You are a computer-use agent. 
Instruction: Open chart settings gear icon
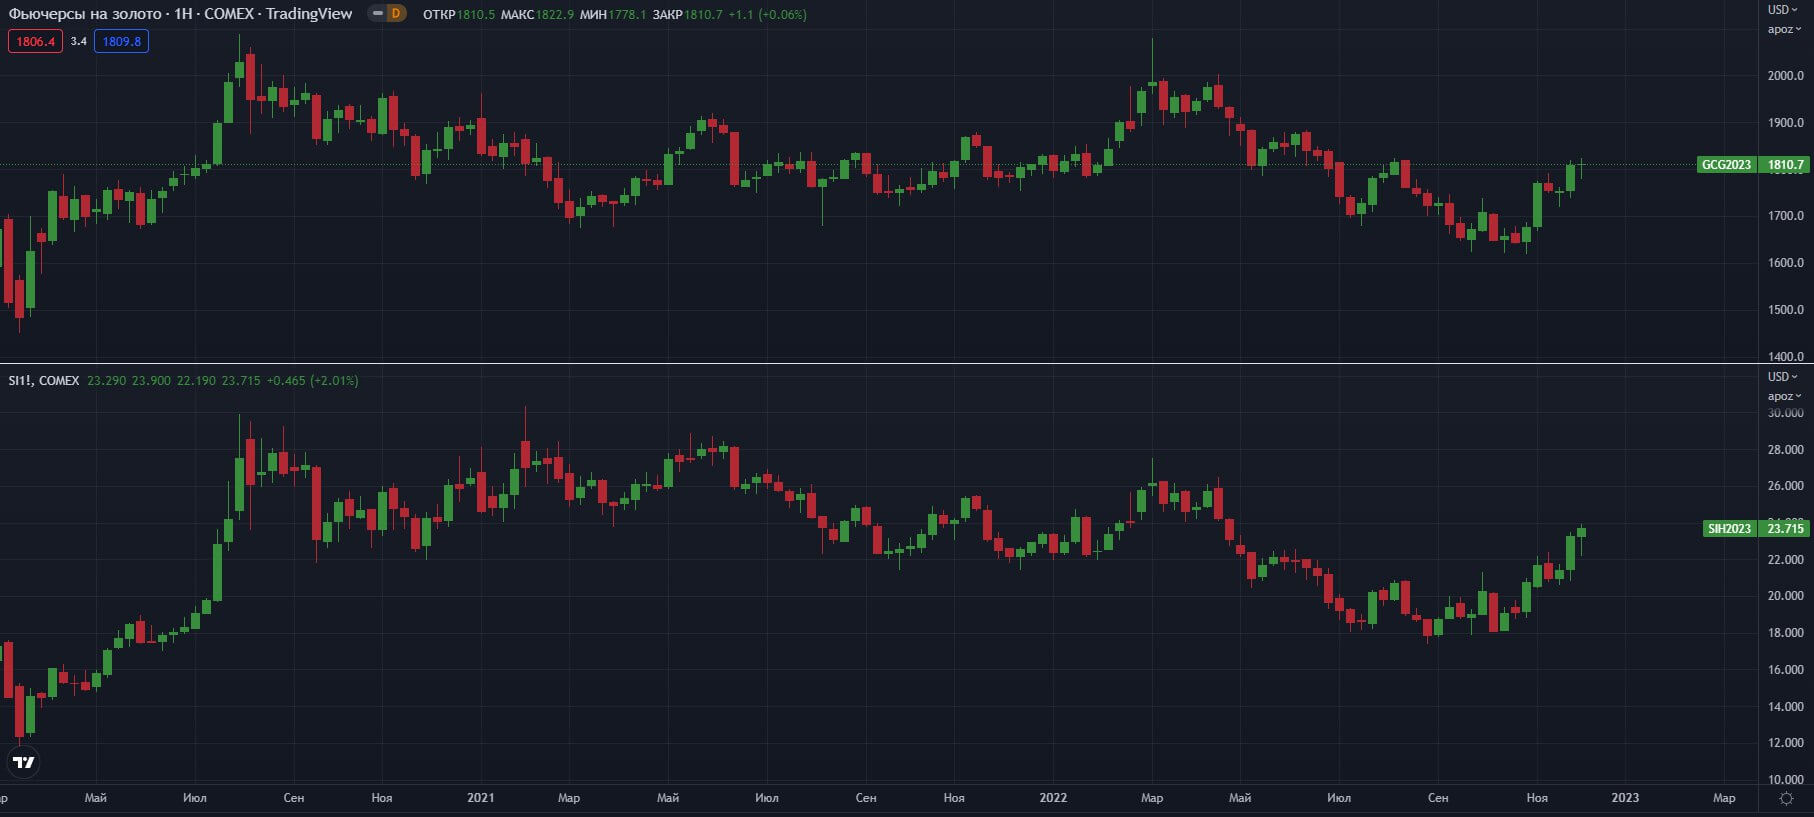[x=1786, y=798]
